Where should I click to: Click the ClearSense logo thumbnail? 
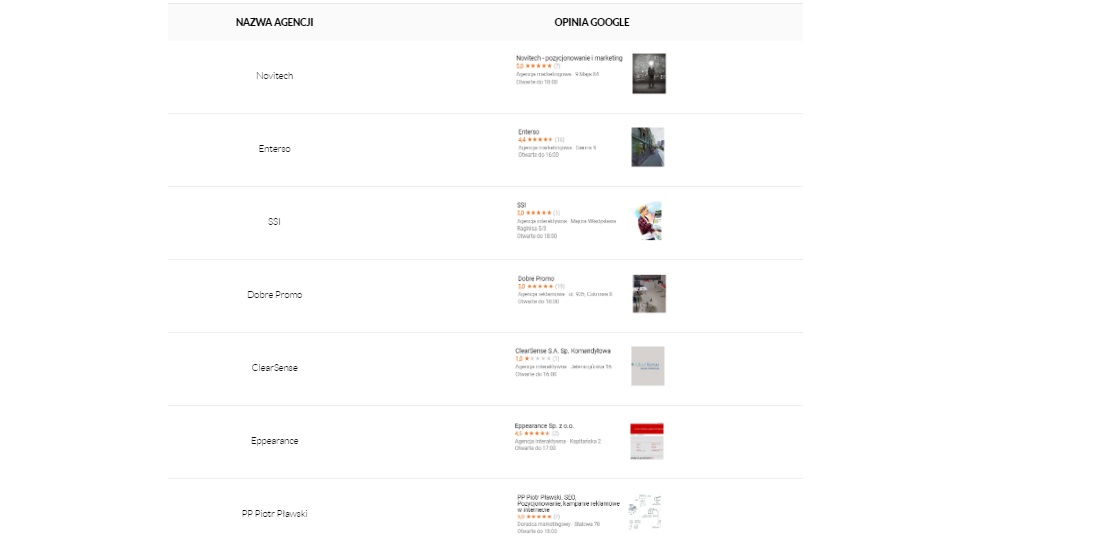648,366
